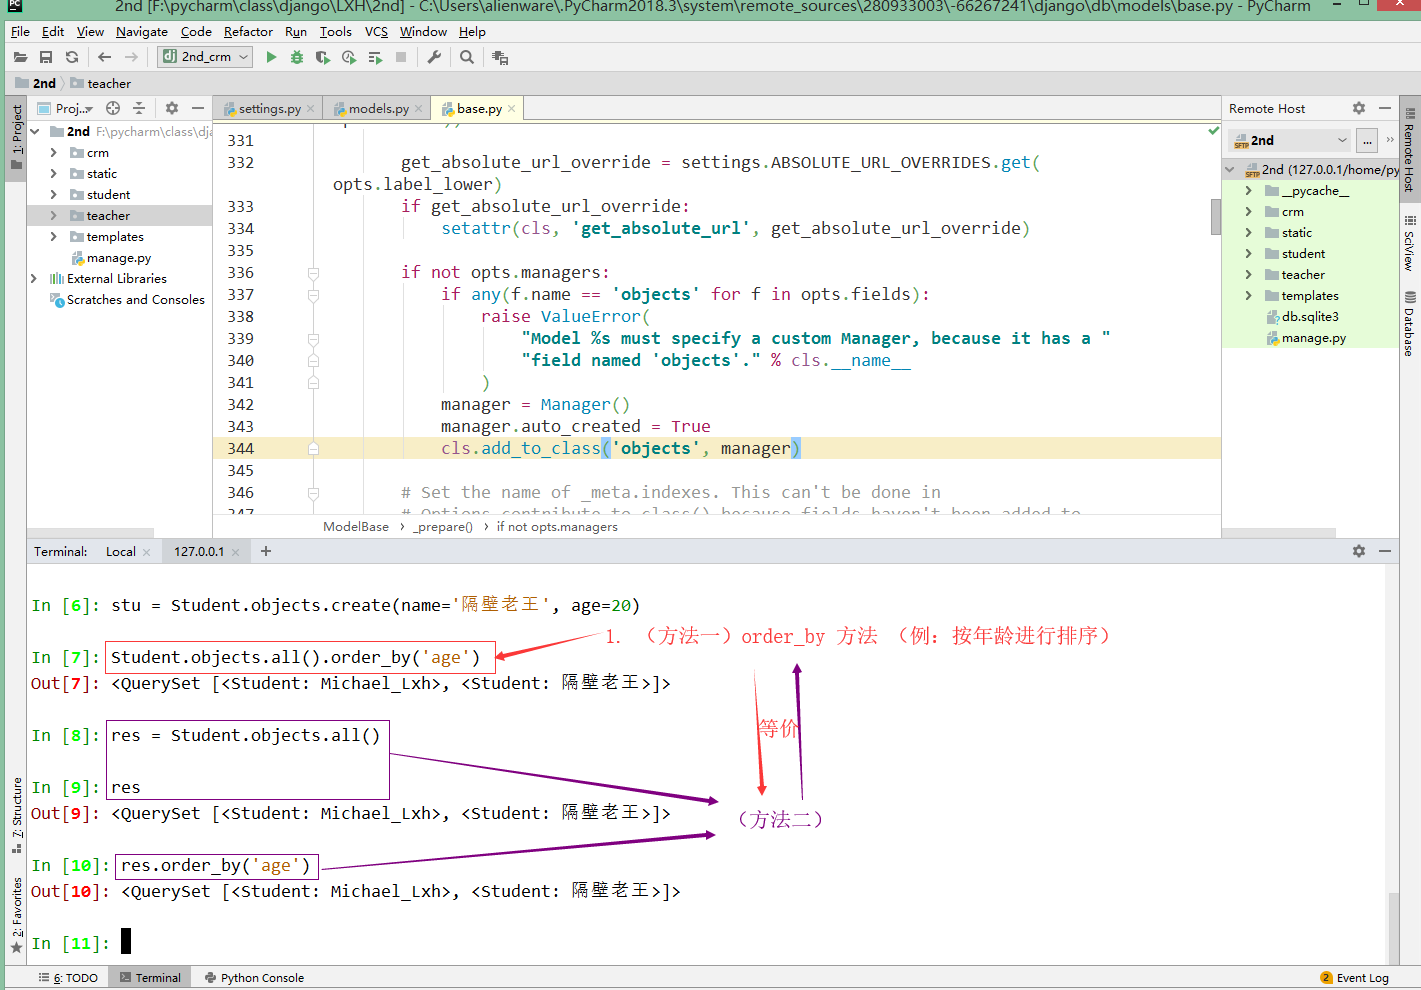Hide the Terminal tool window
1421x990 pixels.
pyautogui.click(x=1385, y=551)
